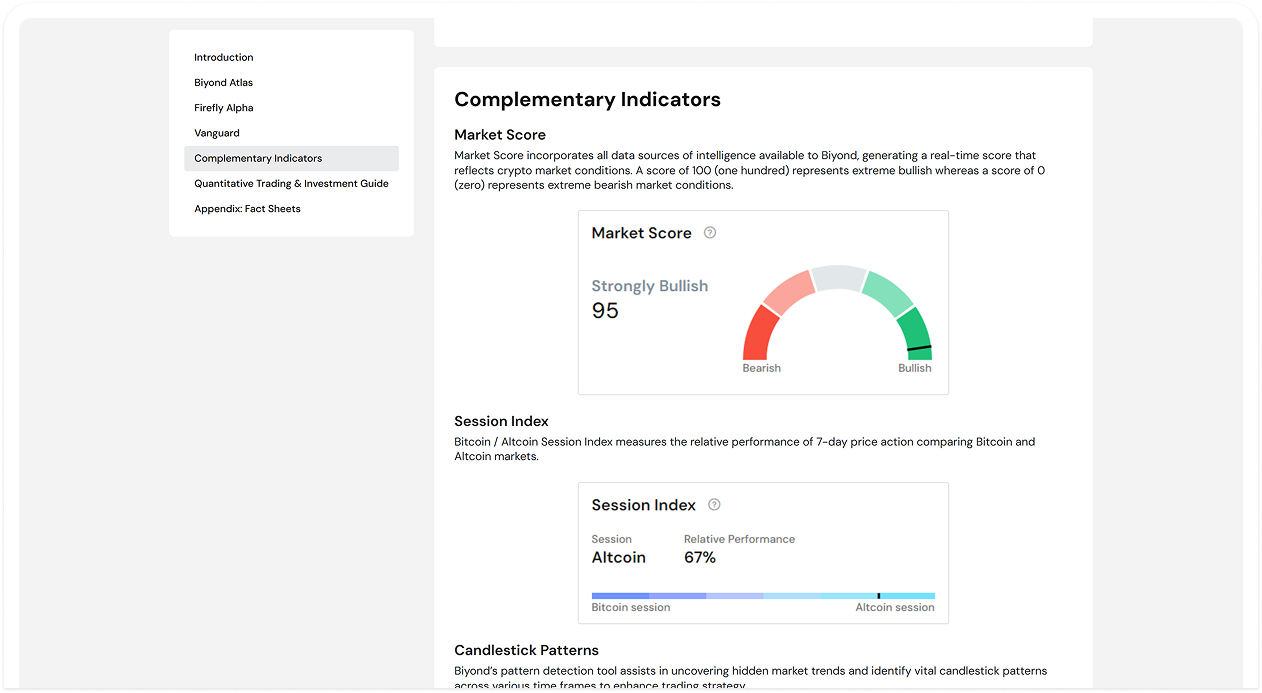Click the light red gauge segment
This screenshot has height=693, width=1262.
[x=789, y=291]
